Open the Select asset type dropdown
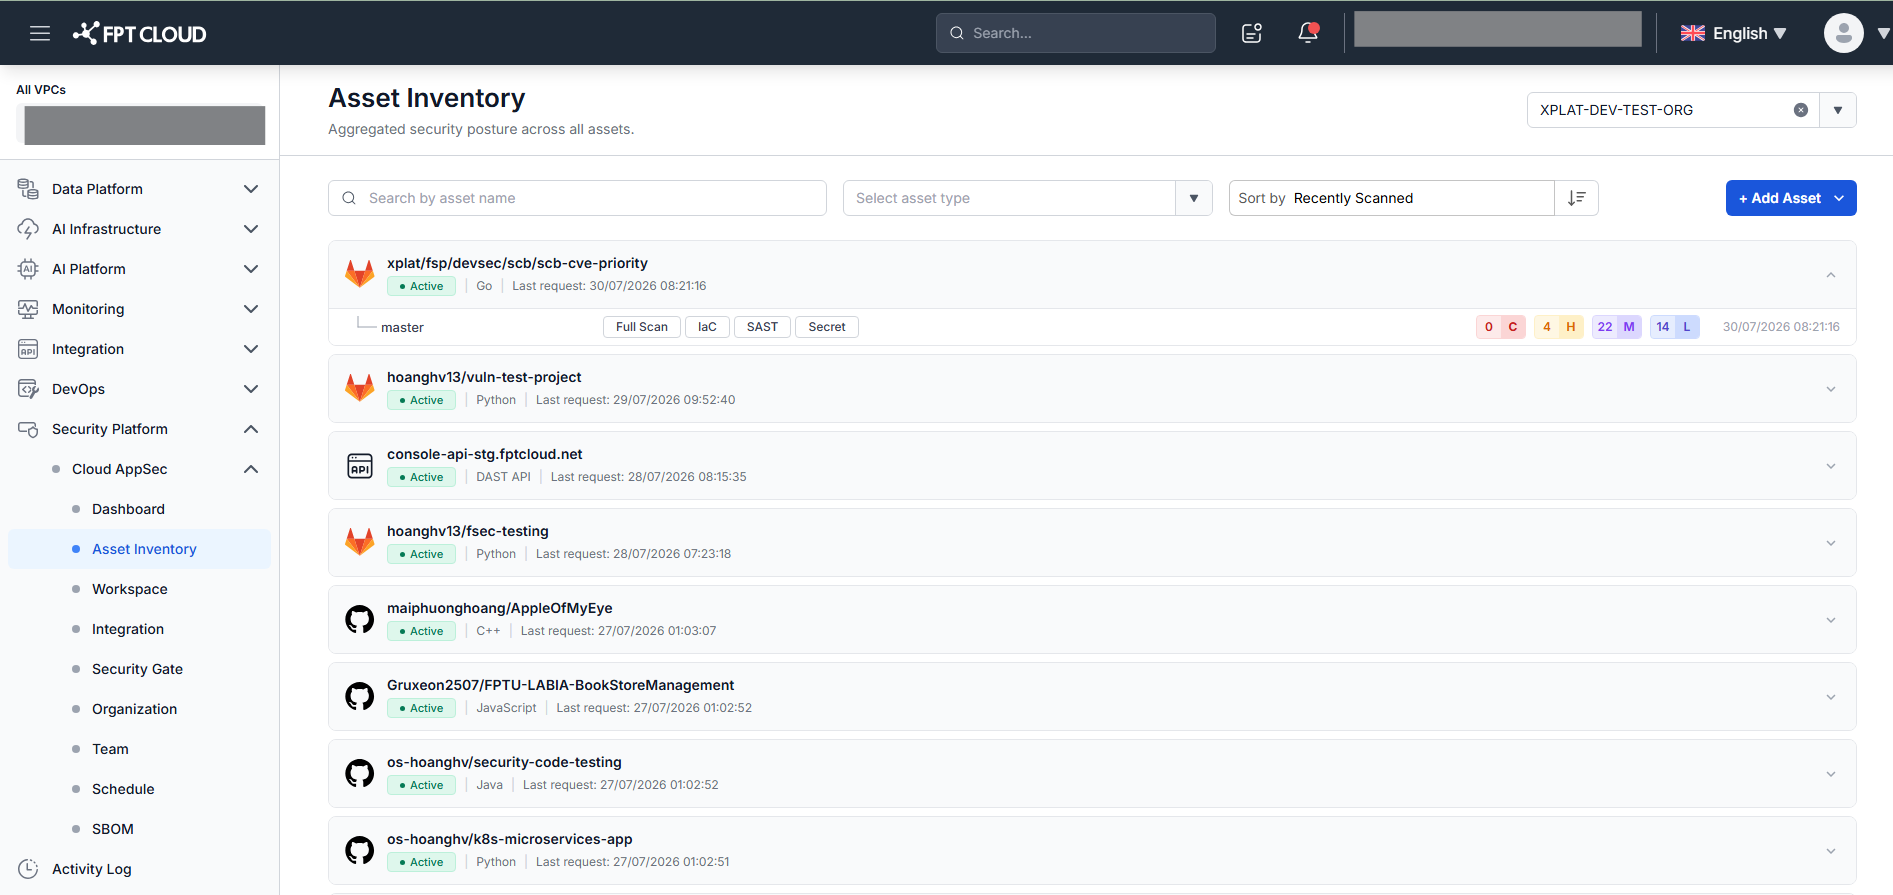The height and width of the screenshot is (895, 1893). point(1028,198)
